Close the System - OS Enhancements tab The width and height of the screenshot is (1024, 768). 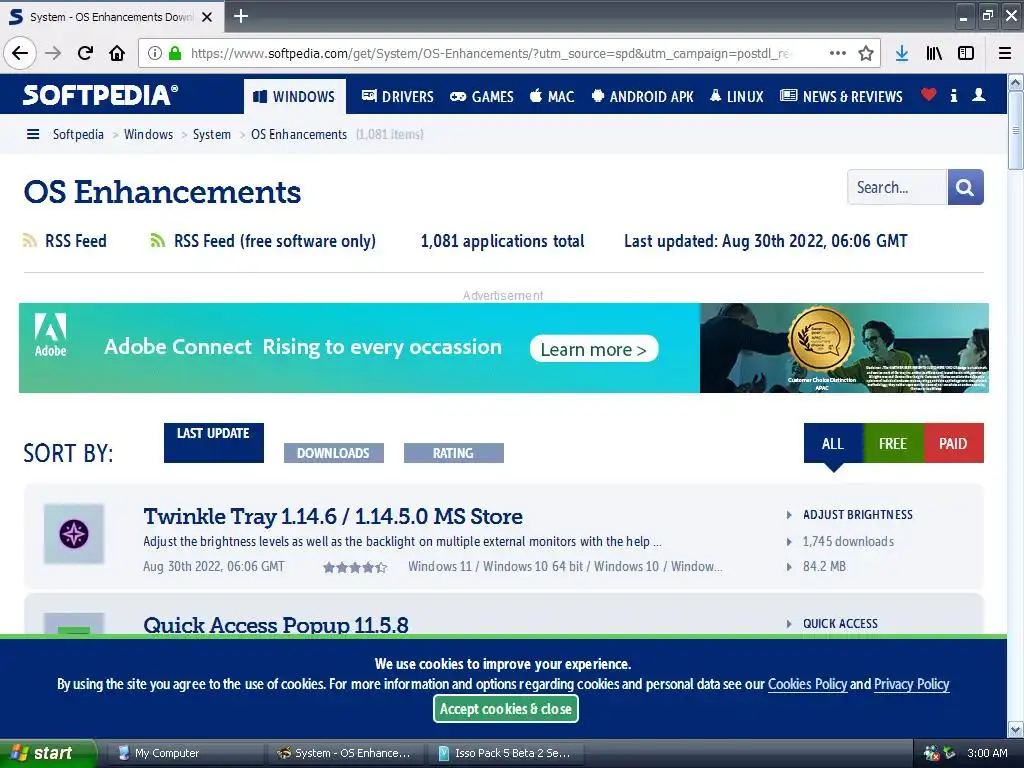coord(207,17)
